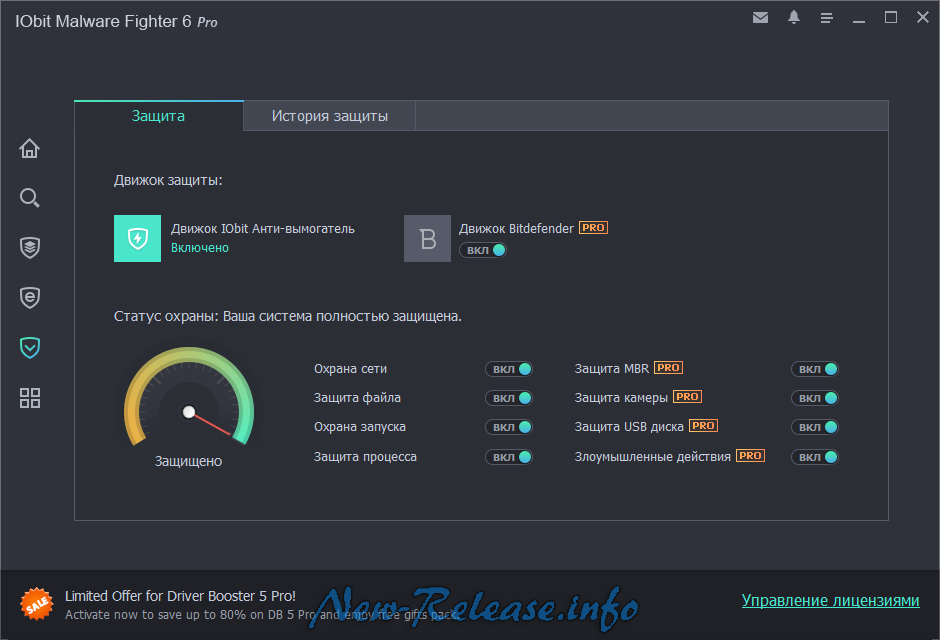Click PRO badge next to Защита MBR

click(x=668, y=368)
